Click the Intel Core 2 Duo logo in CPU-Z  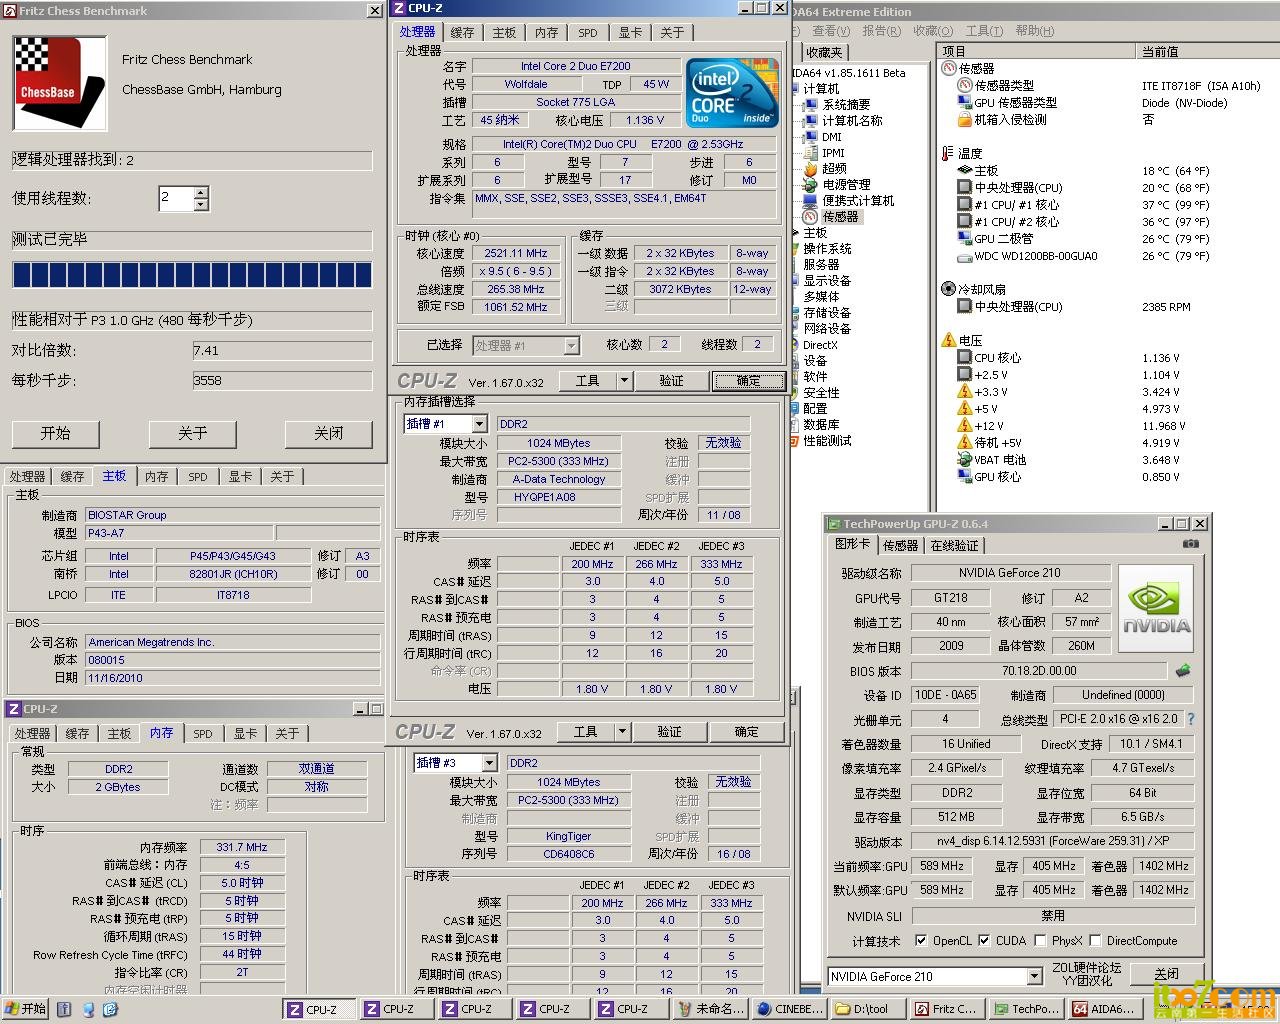731,93
